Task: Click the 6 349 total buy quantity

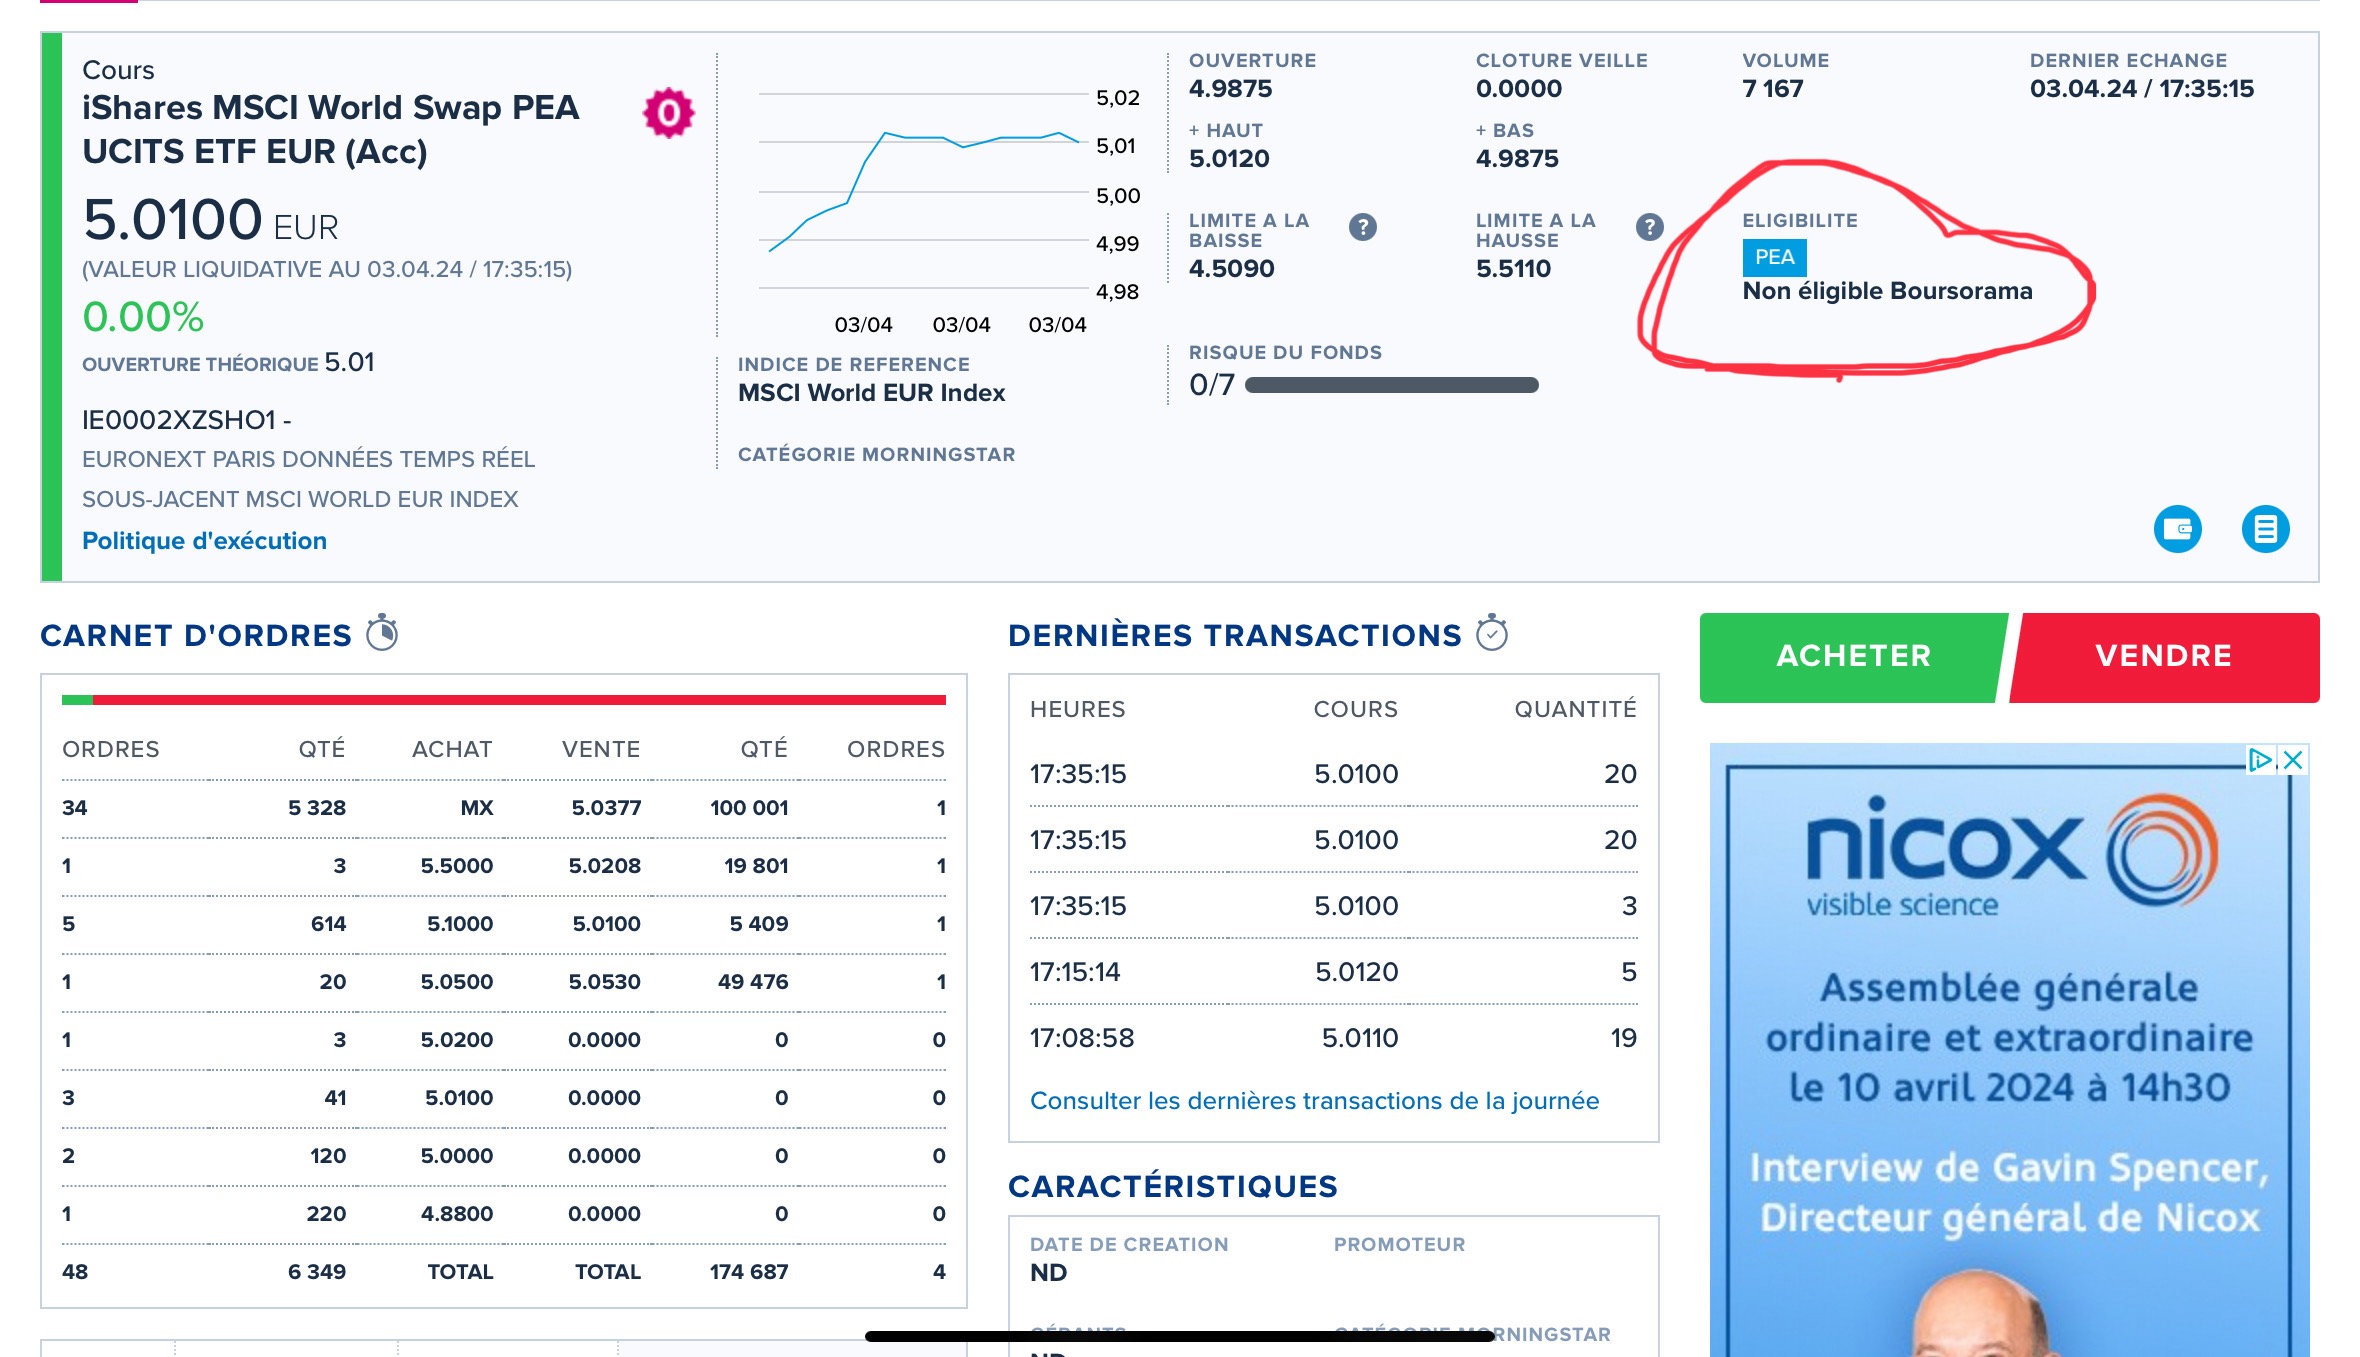Action: point(317,1272)
